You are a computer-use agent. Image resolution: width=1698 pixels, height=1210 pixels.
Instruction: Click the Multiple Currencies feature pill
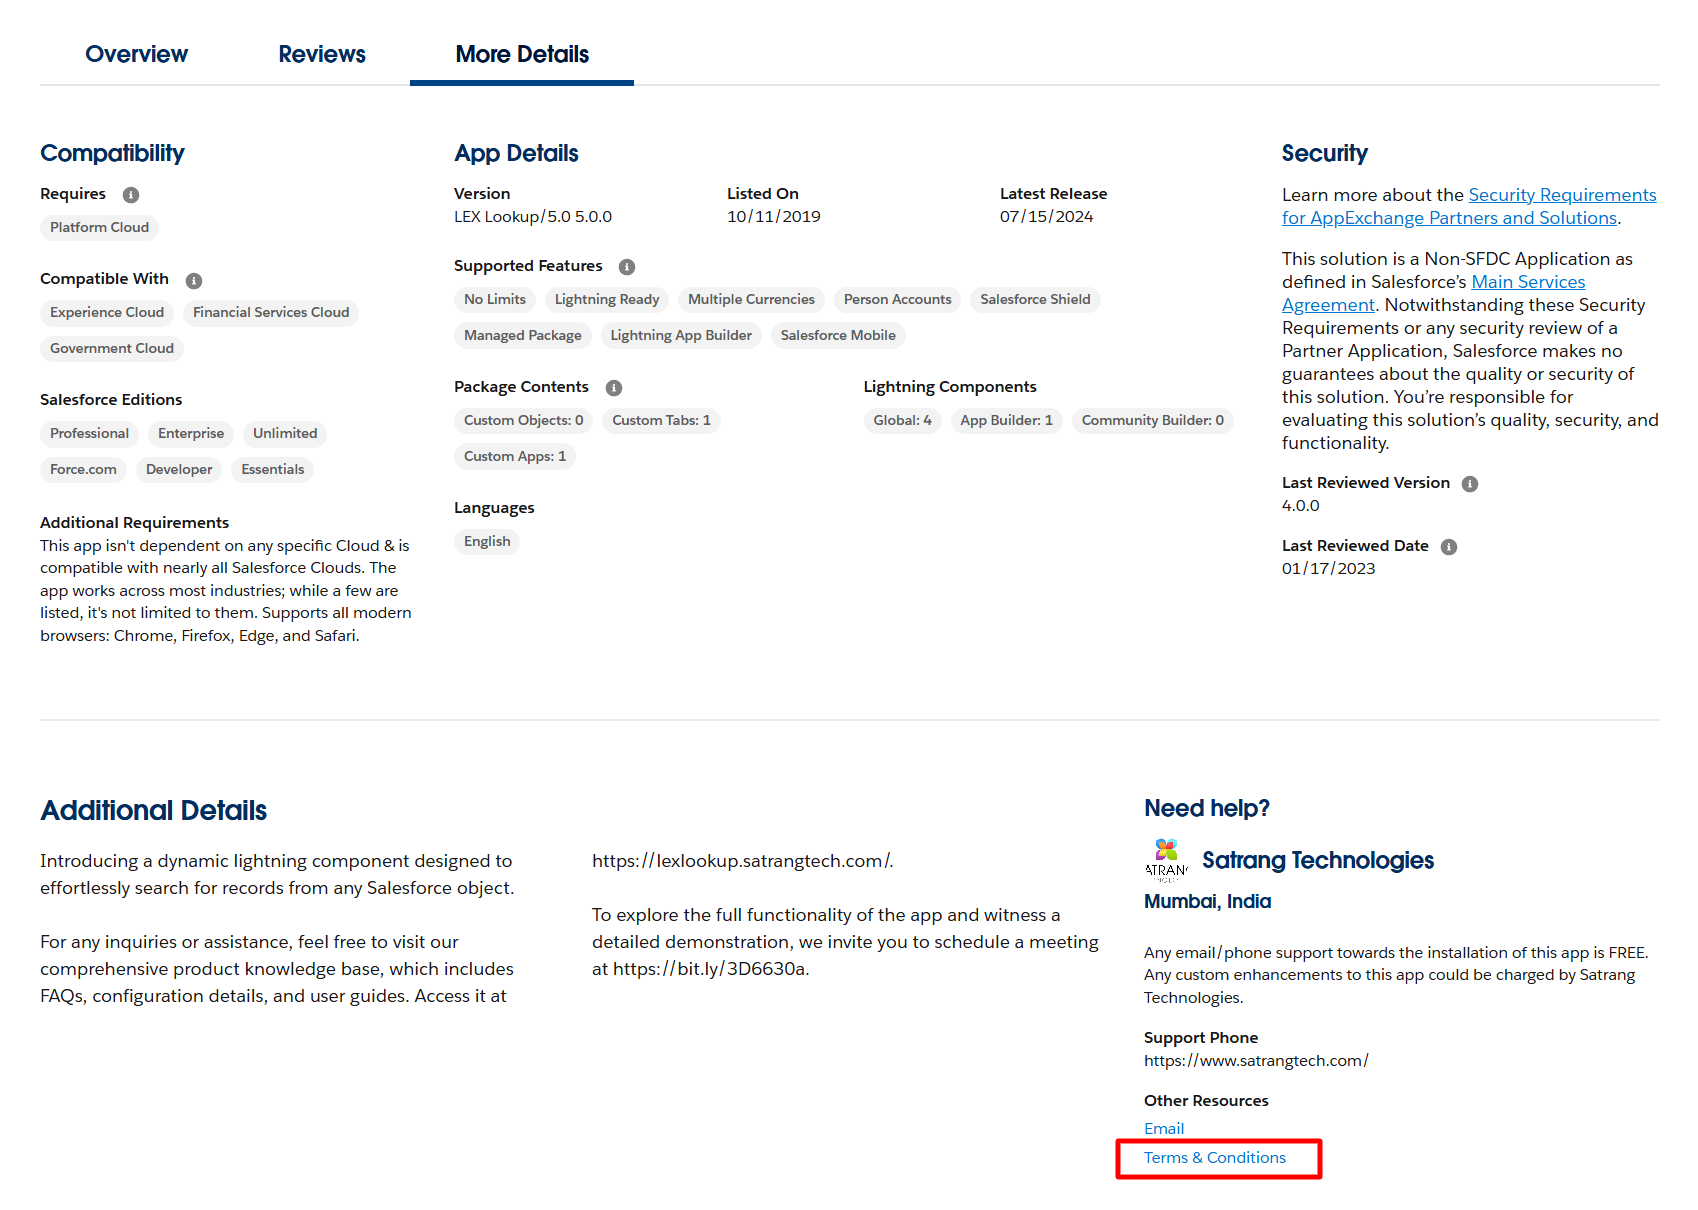pyautogui.click(x=751, y=300)
